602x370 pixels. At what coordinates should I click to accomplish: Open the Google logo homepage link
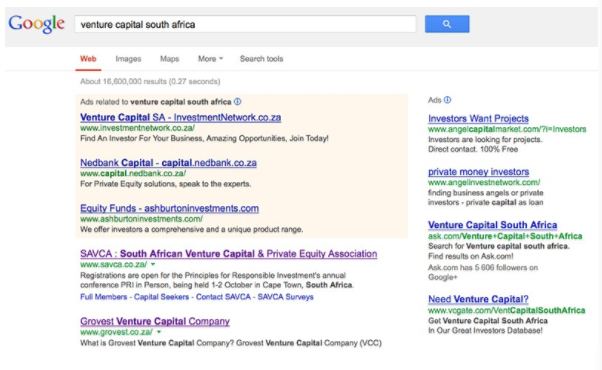click(x=36, y=24)
